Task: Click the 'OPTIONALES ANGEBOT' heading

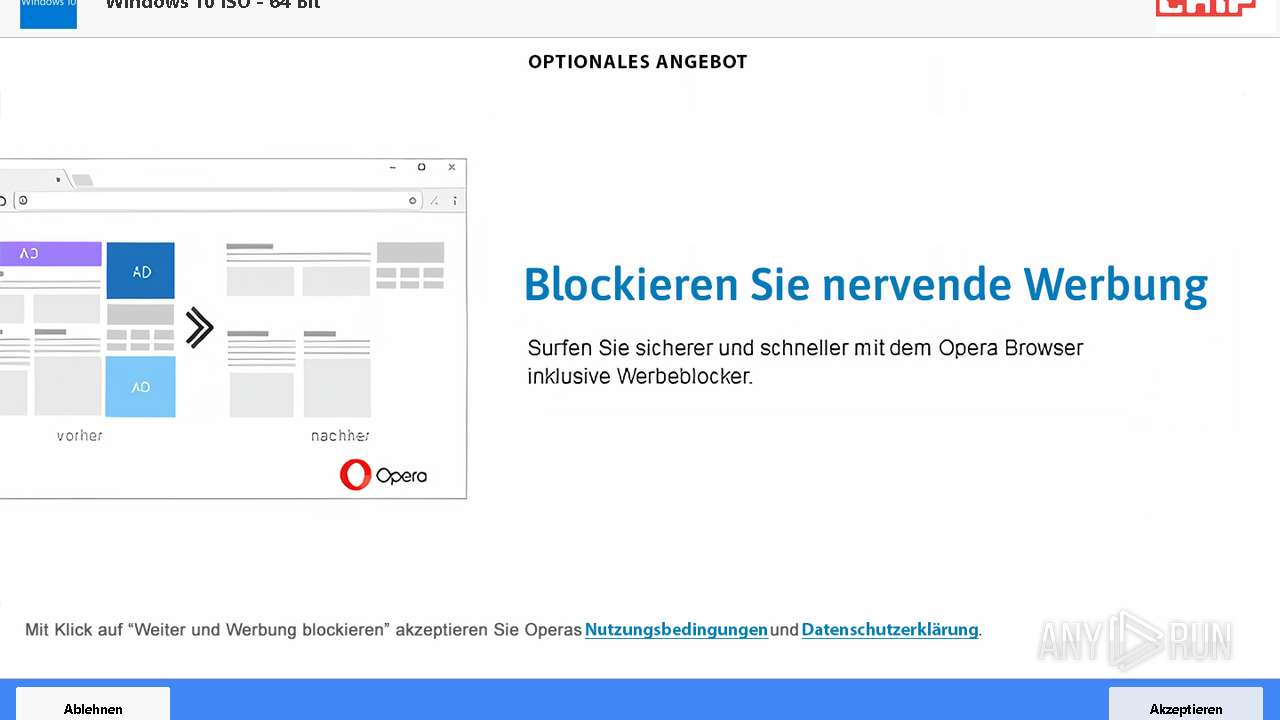Action: tap(638, 62)
